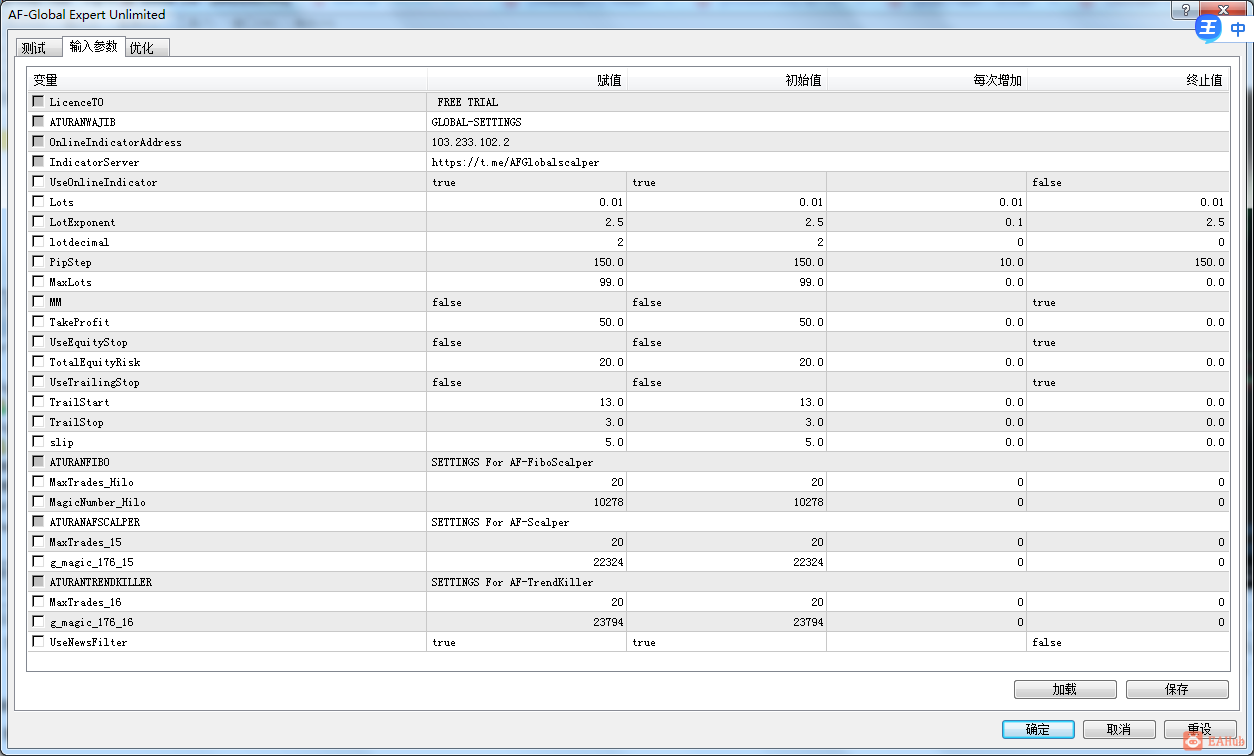This screenshot has width=1254, height=756.
Task: Click PipStep step value 10.0
Action: click(1011, 262)
